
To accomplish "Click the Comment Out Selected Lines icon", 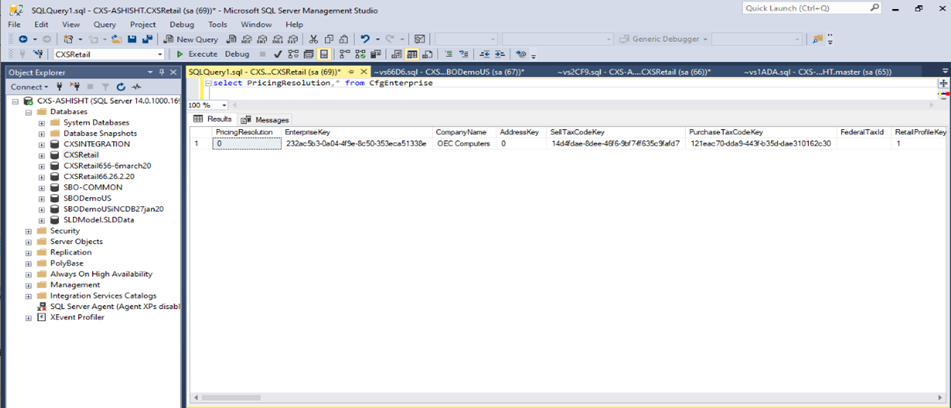I will (x=449, y=54).
